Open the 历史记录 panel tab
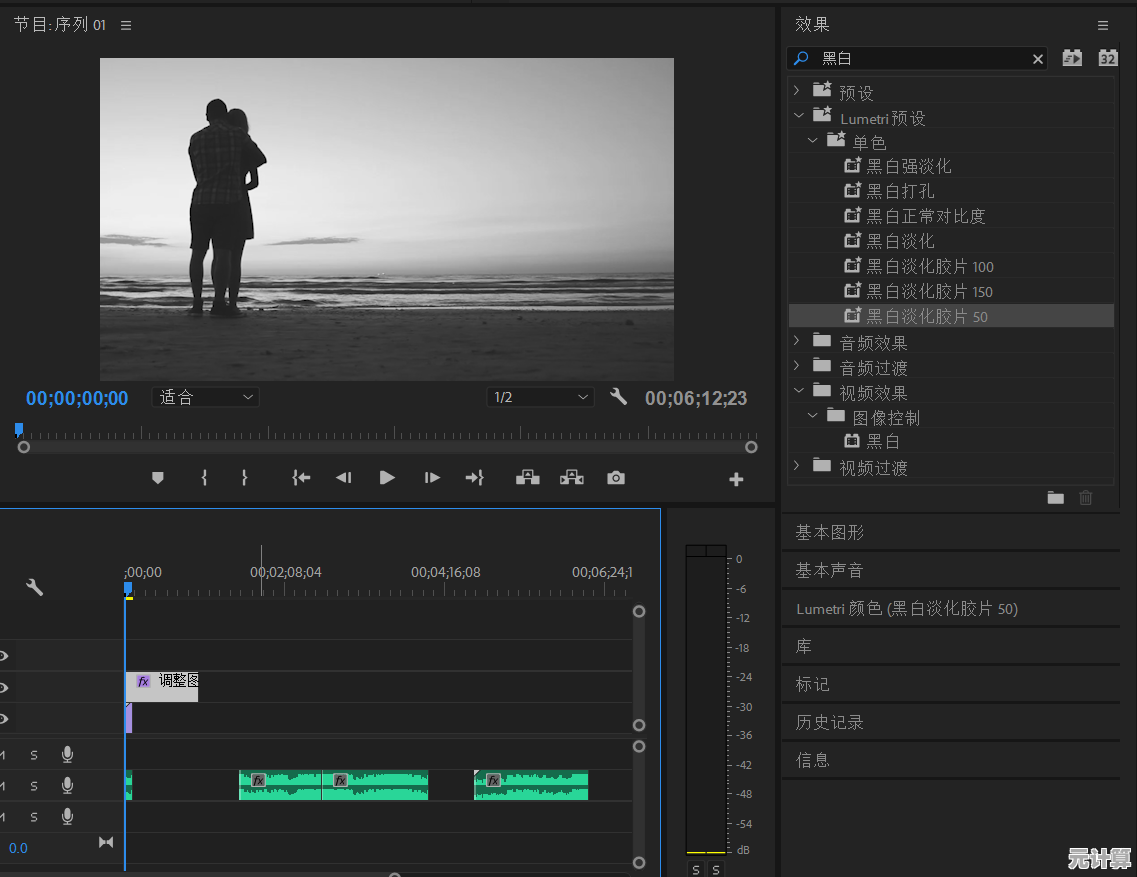This screenshot has width=1137, height=877. (829, 722)
